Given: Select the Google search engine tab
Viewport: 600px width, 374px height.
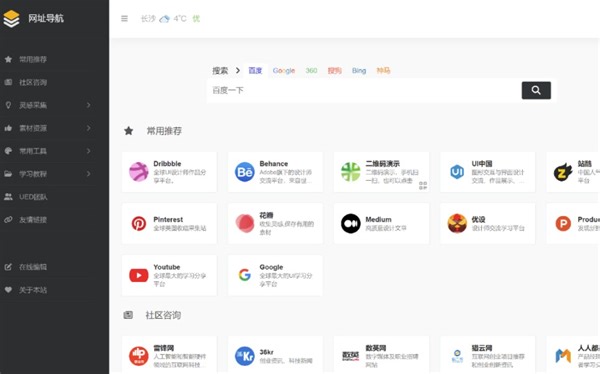Looking at the screenshot, I should [x=284, y=70].
